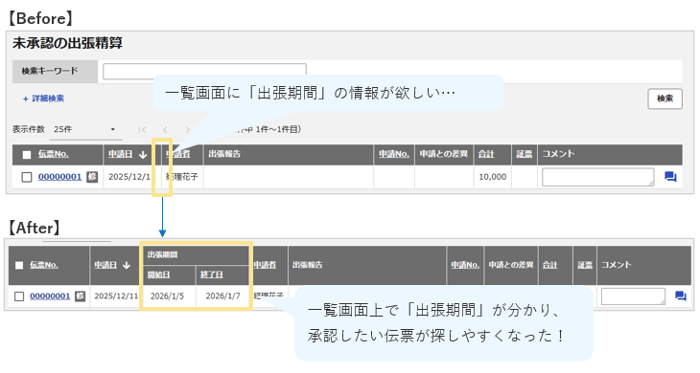The height and width of the screenshot is (373, 700).
Task: Toggle select-all checkbox in Before table header
Action: point(27,154)
